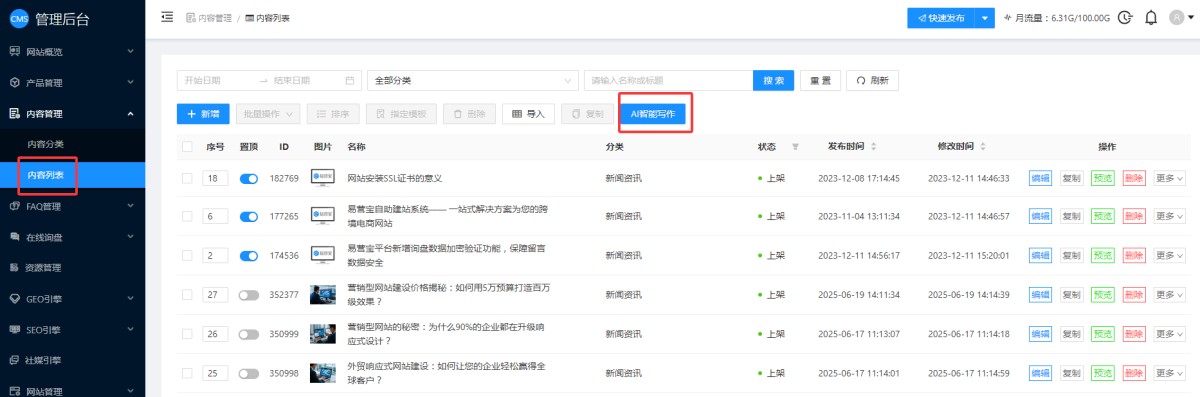Click 复制 for the ID 177265 row

(x=1071, y=216)
